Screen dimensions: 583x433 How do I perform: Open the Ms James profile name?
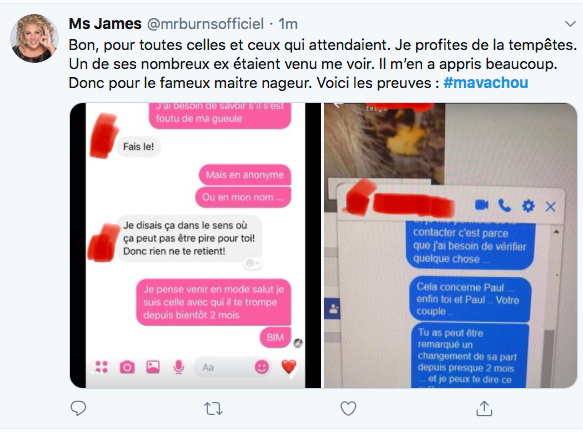105,24
